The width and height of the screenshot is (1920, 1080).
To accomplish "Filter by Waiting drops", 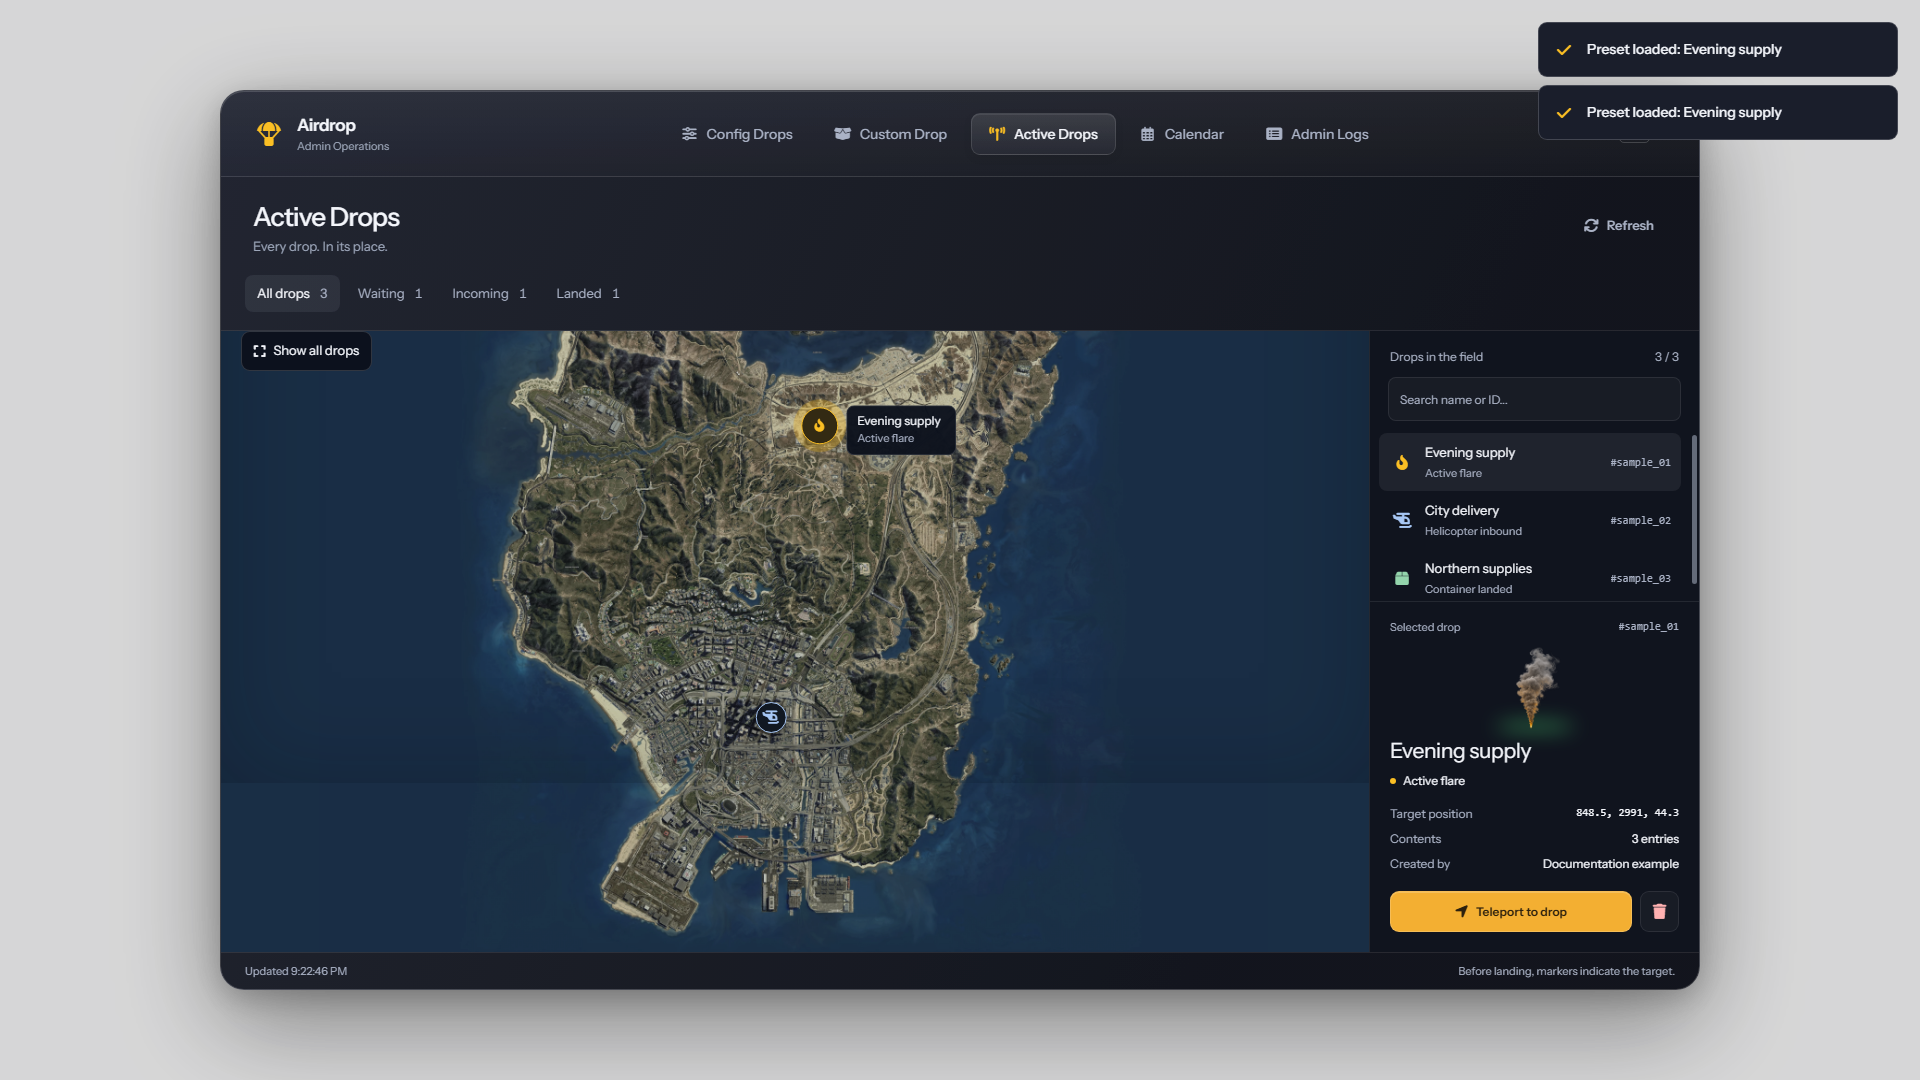I will [390, 293].
